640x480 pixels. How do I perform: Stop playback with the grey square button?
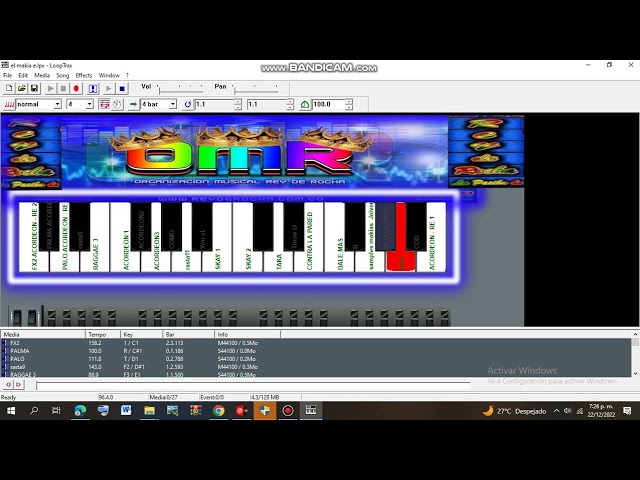pyautogui.click(x=63, y=88)
